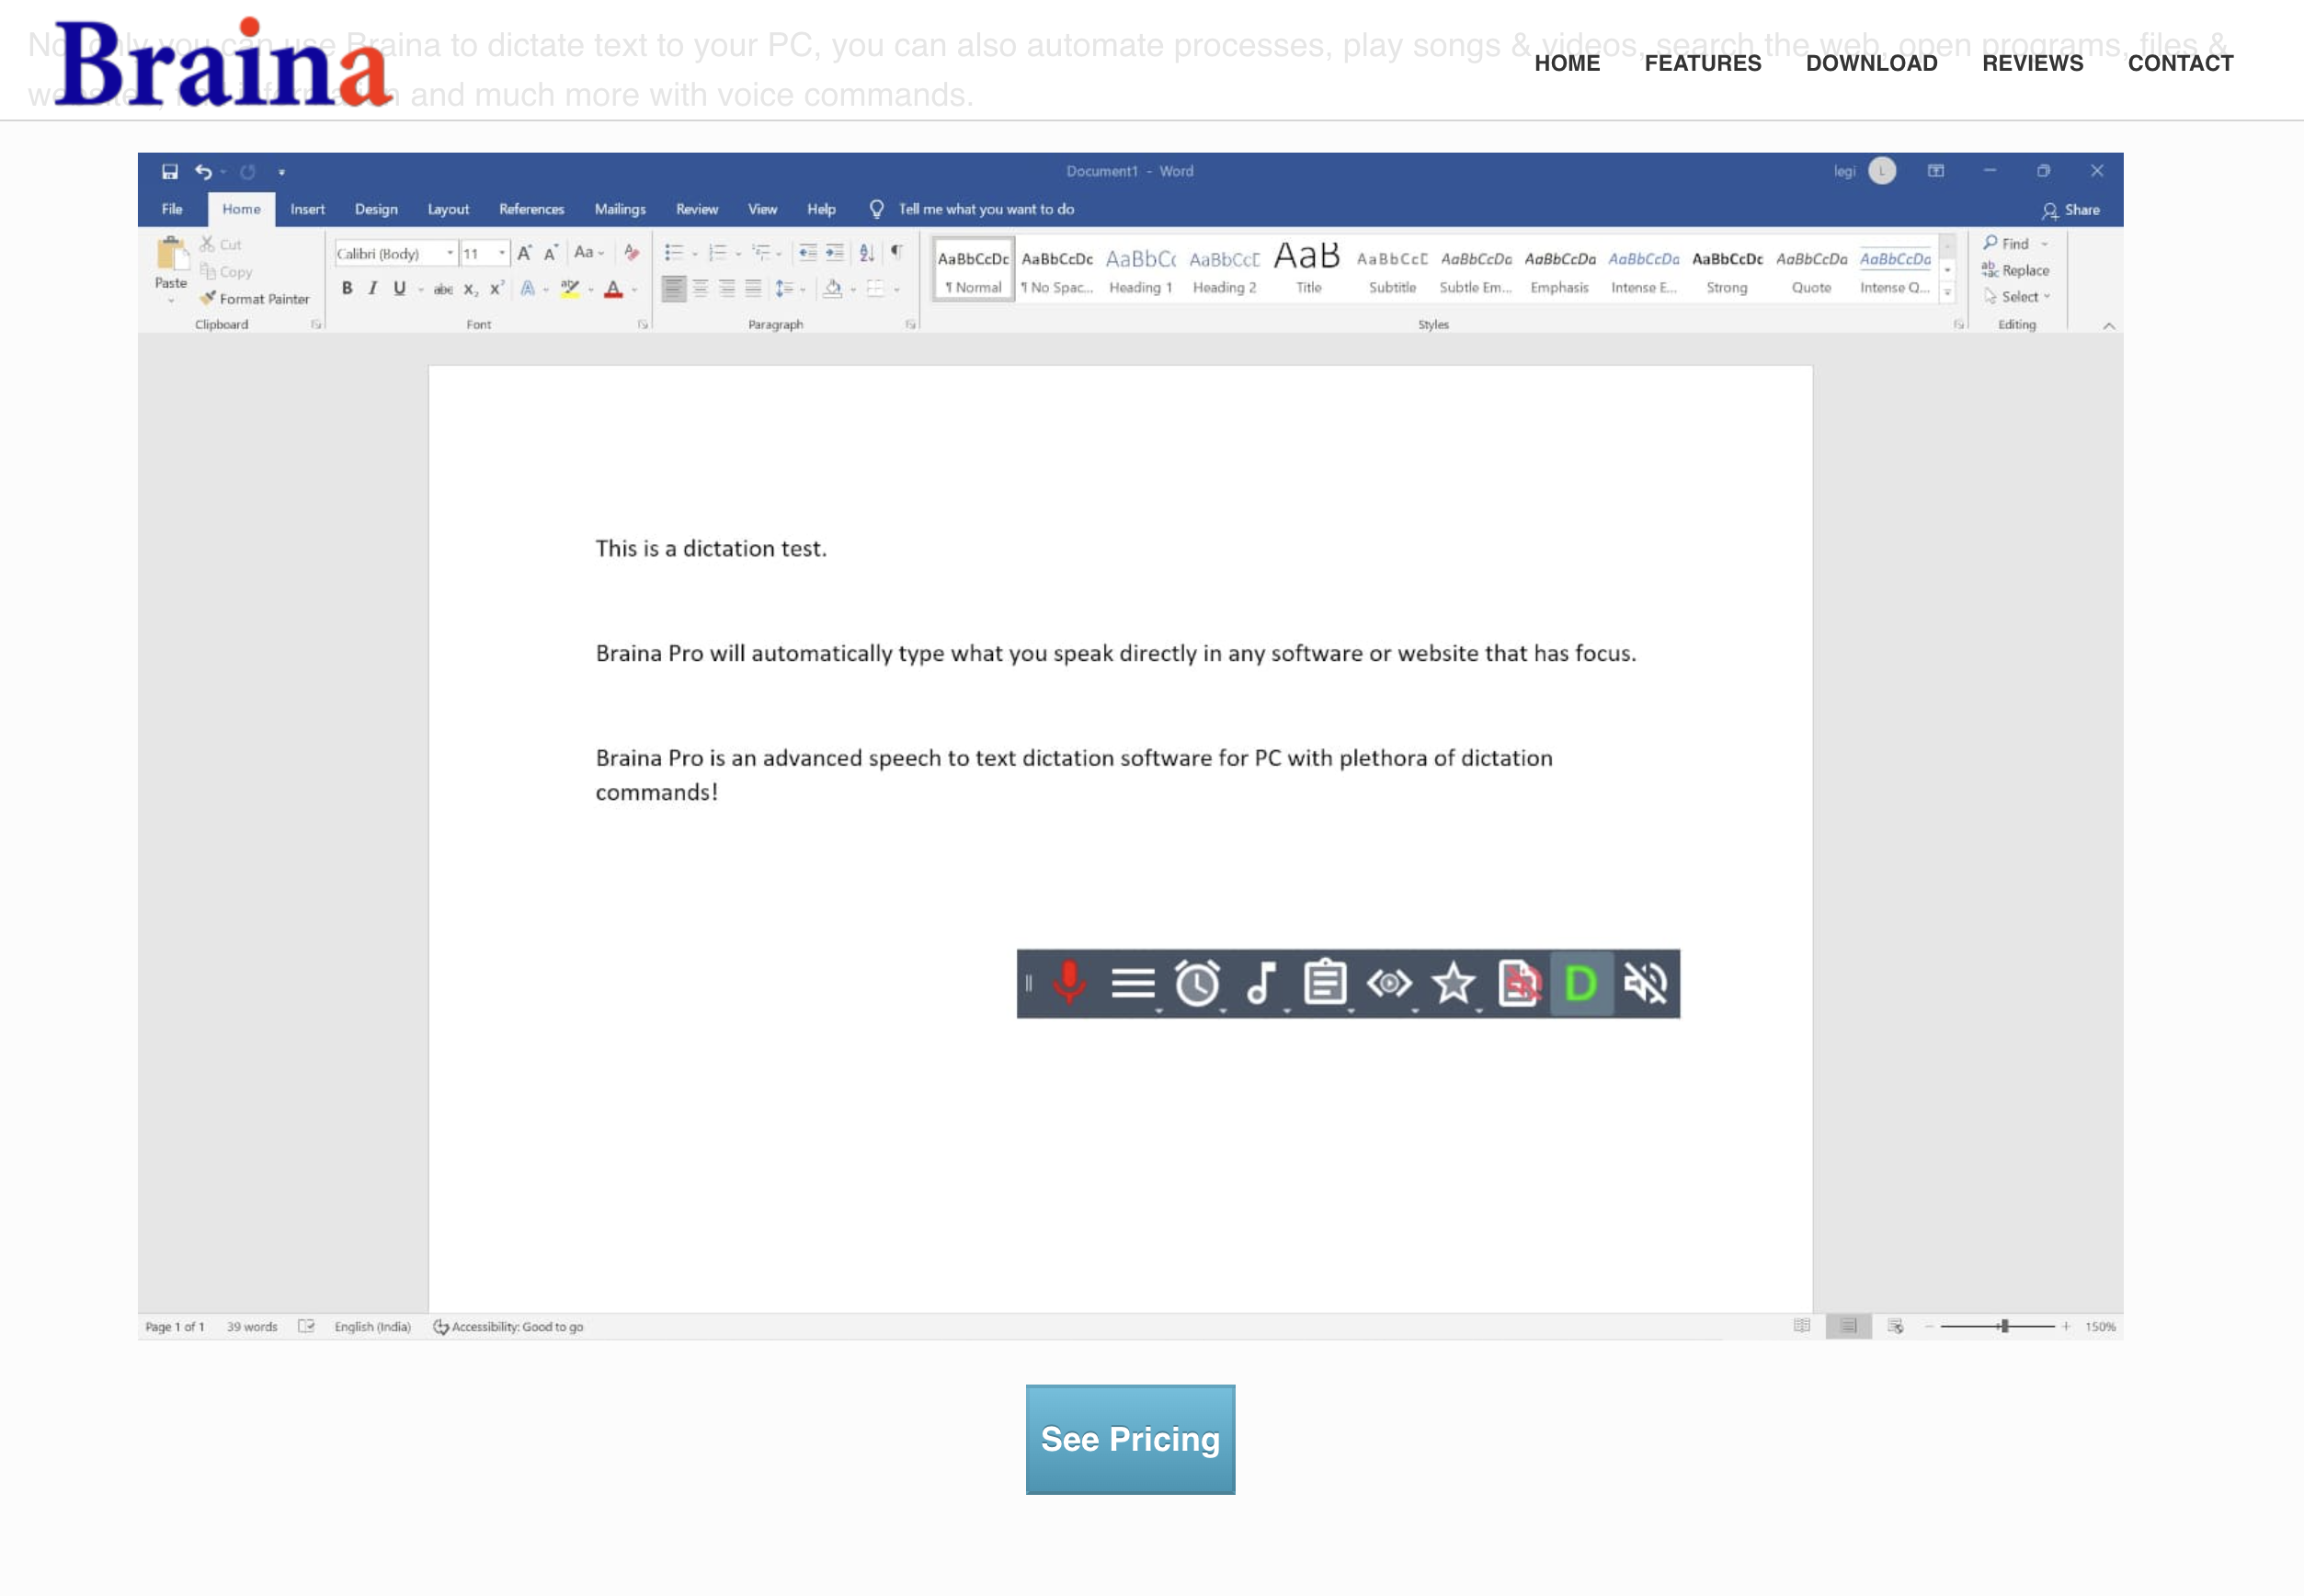This screenshot has height=1596, width=2304.
Task: Click the Tell me what you want to do box
Action: [985, 209]
